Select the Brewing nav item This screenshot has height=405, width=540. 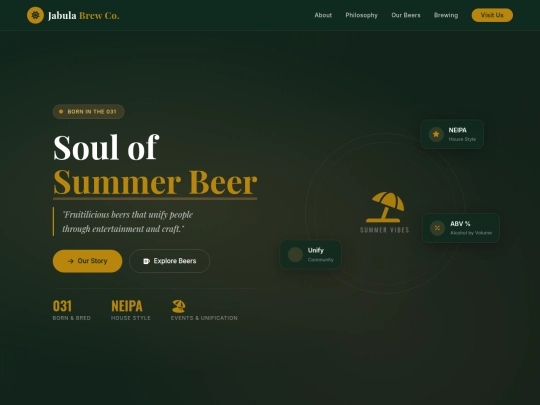(x=446, y=15)
